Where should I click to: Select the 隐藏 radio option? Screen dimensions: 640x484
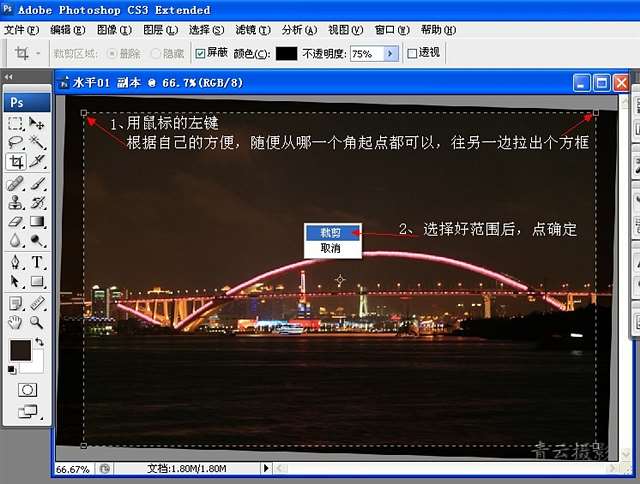pyautogui.click(x=156, y=53)
